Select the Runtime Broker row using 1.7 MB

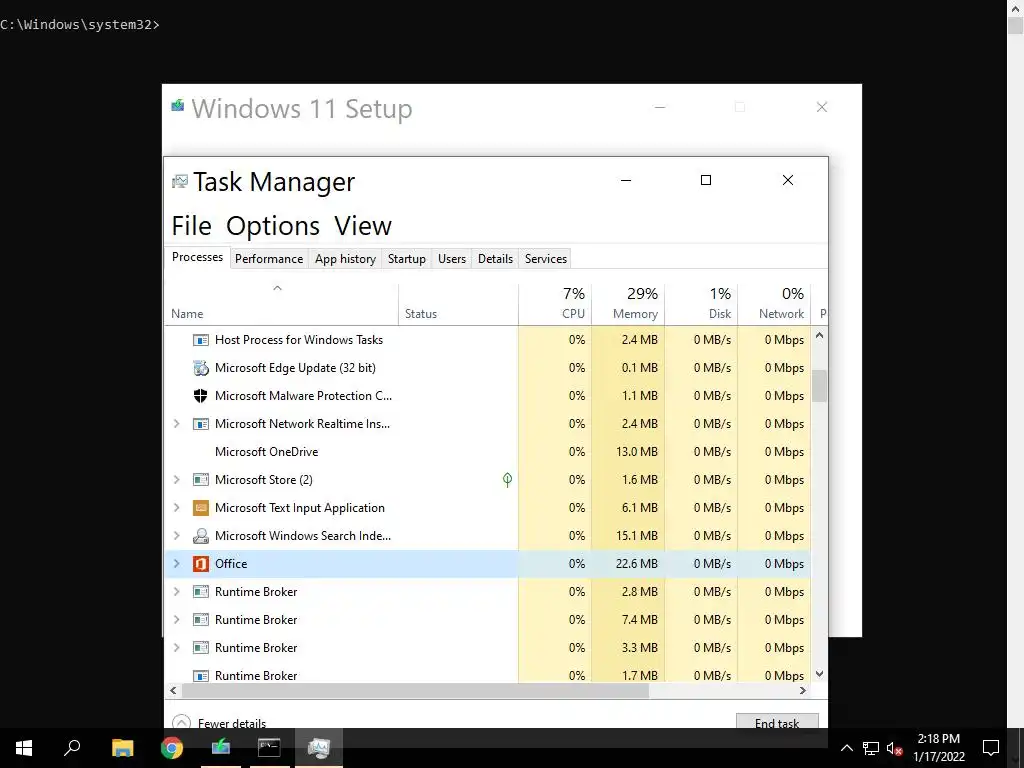488,675
